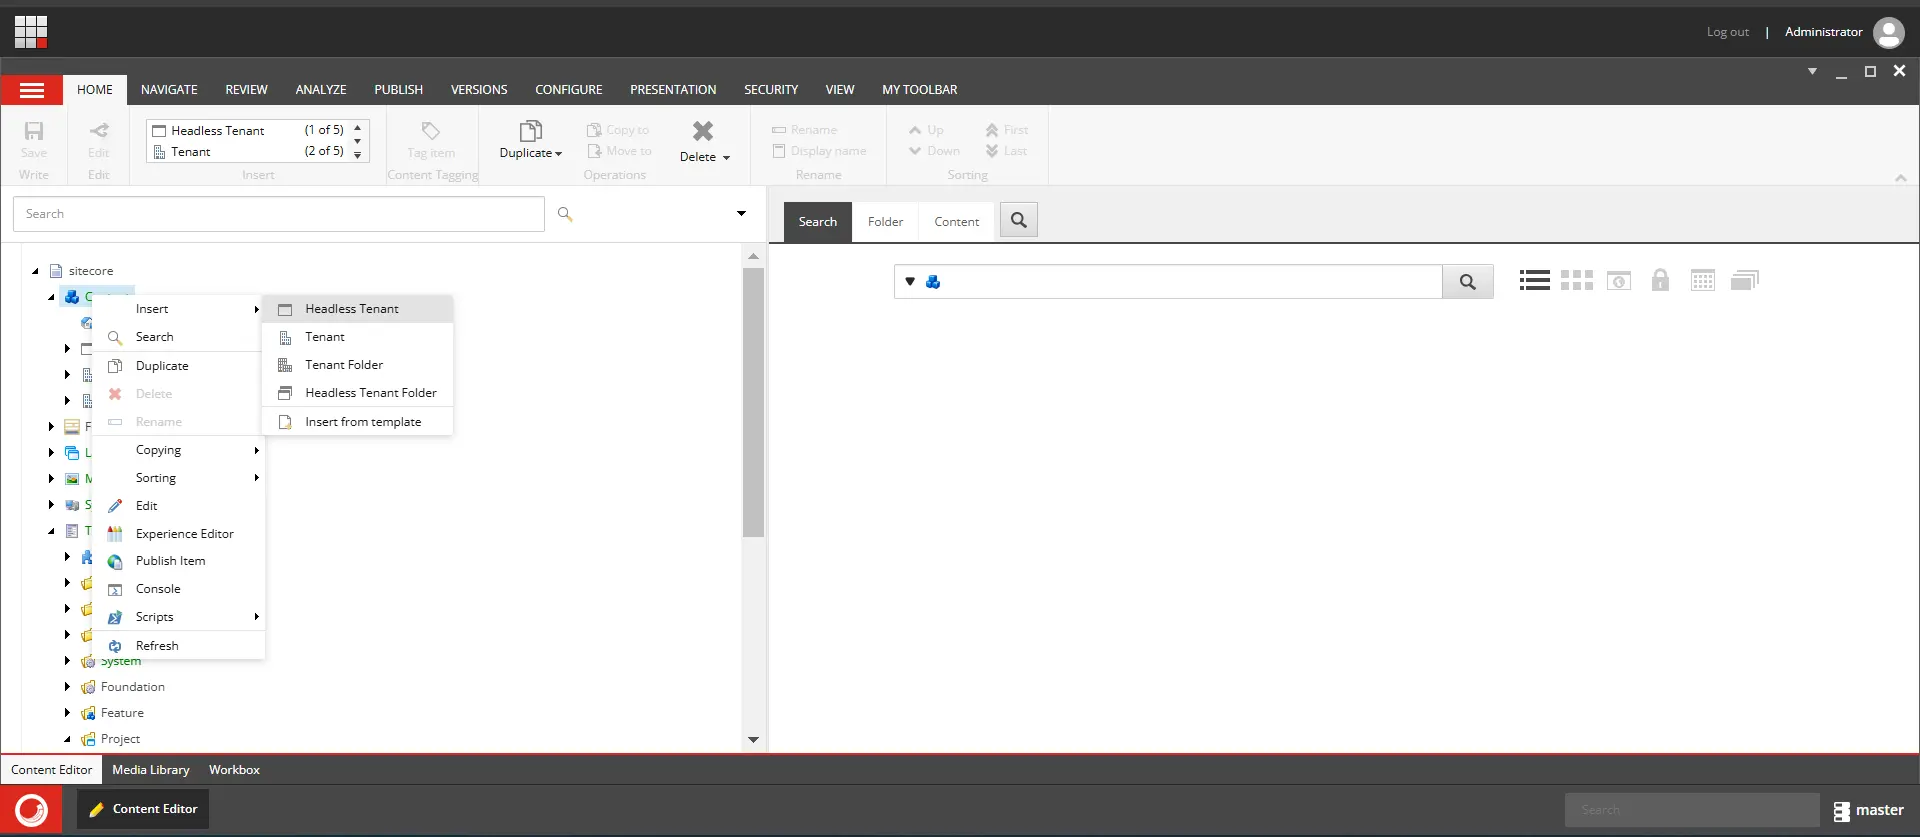1920x837 pixels.
Task: Select Tenant in the ribbon Insert gallery
Action: (247, 151)
